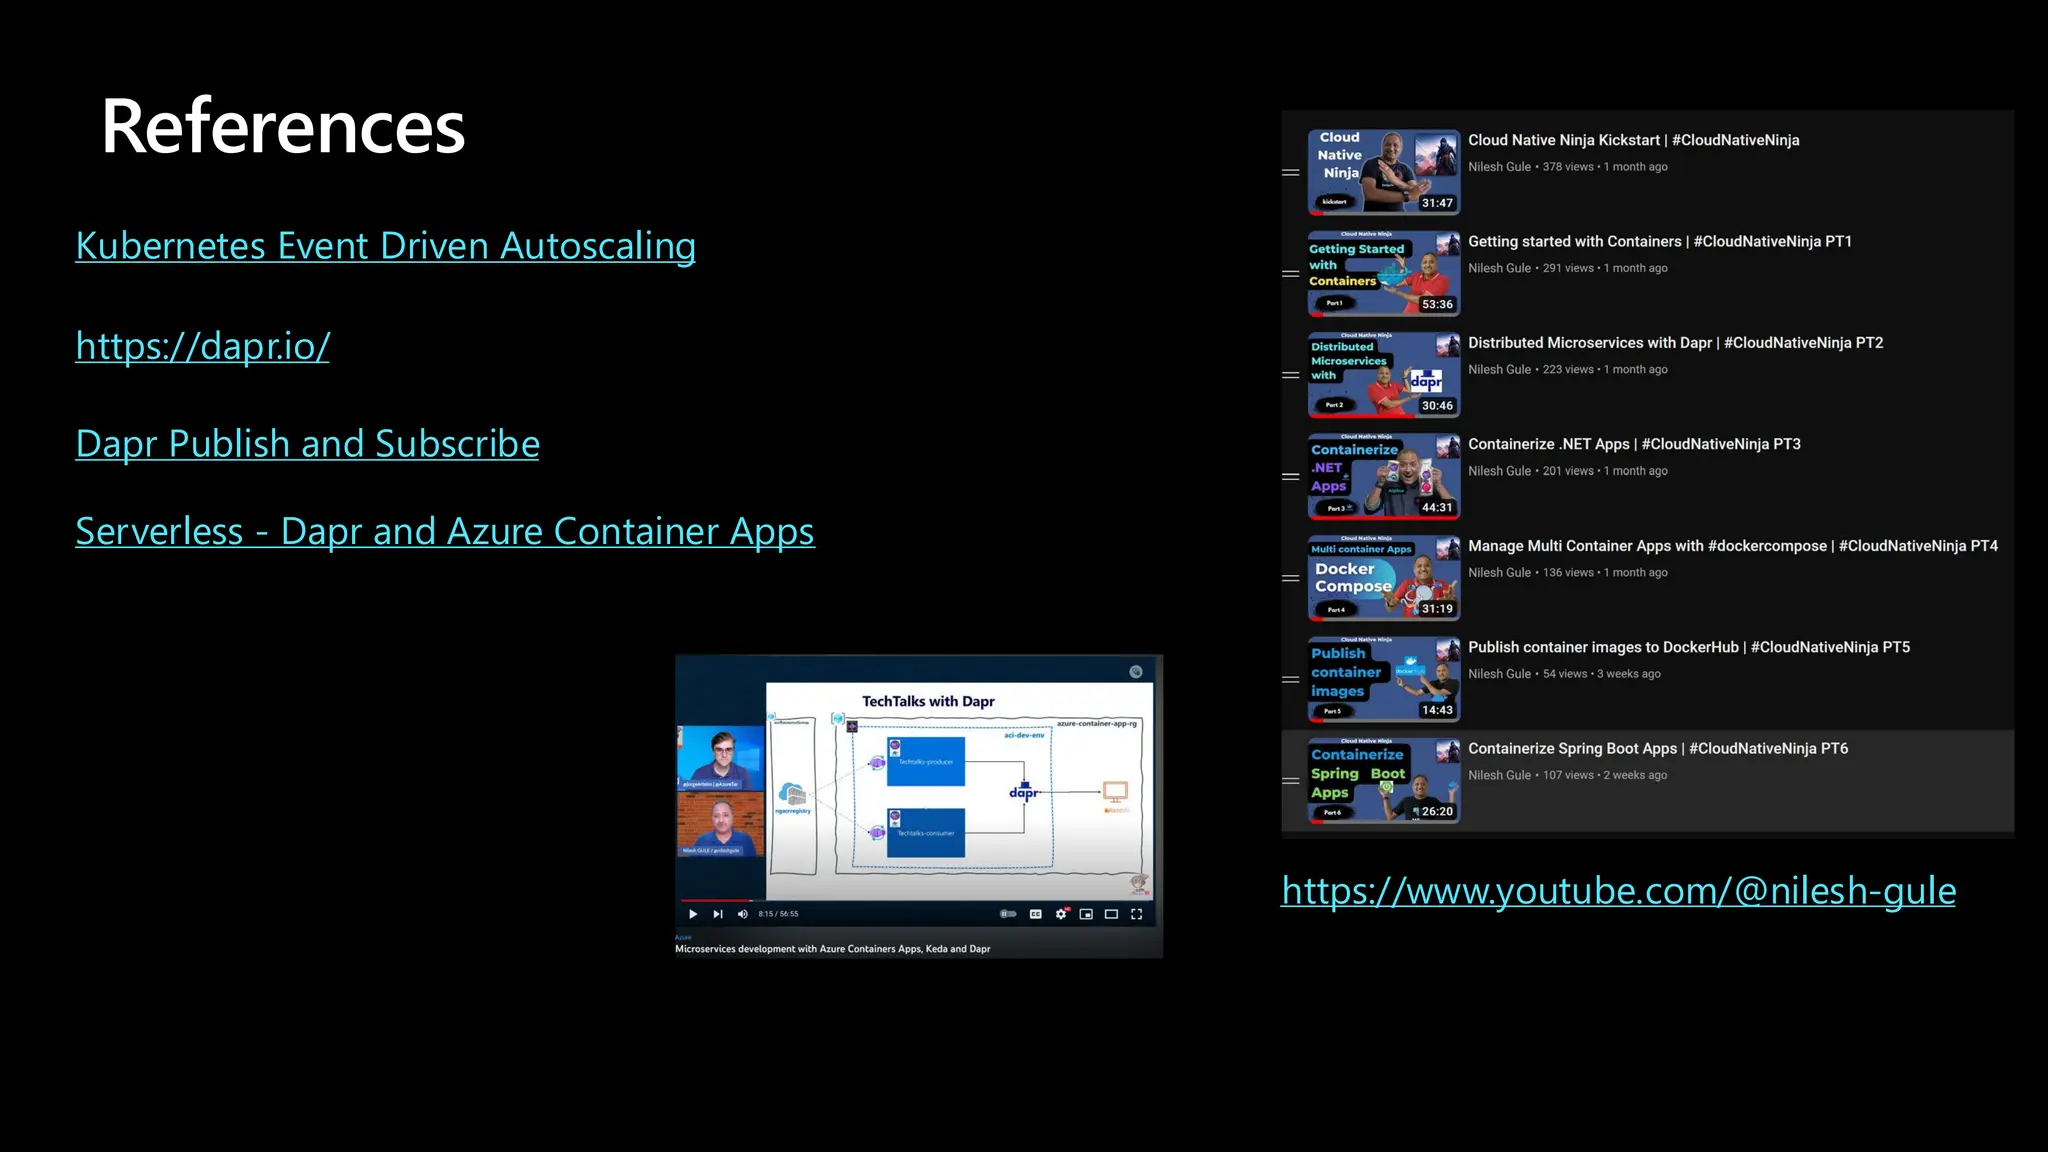
Task: Open video settings gear icon
Action: point(1061,914)
